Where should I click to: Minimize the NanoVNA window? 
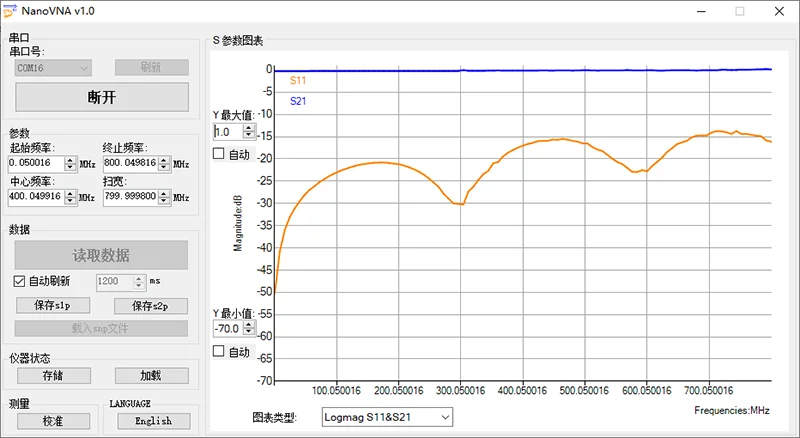pos(702,11)
